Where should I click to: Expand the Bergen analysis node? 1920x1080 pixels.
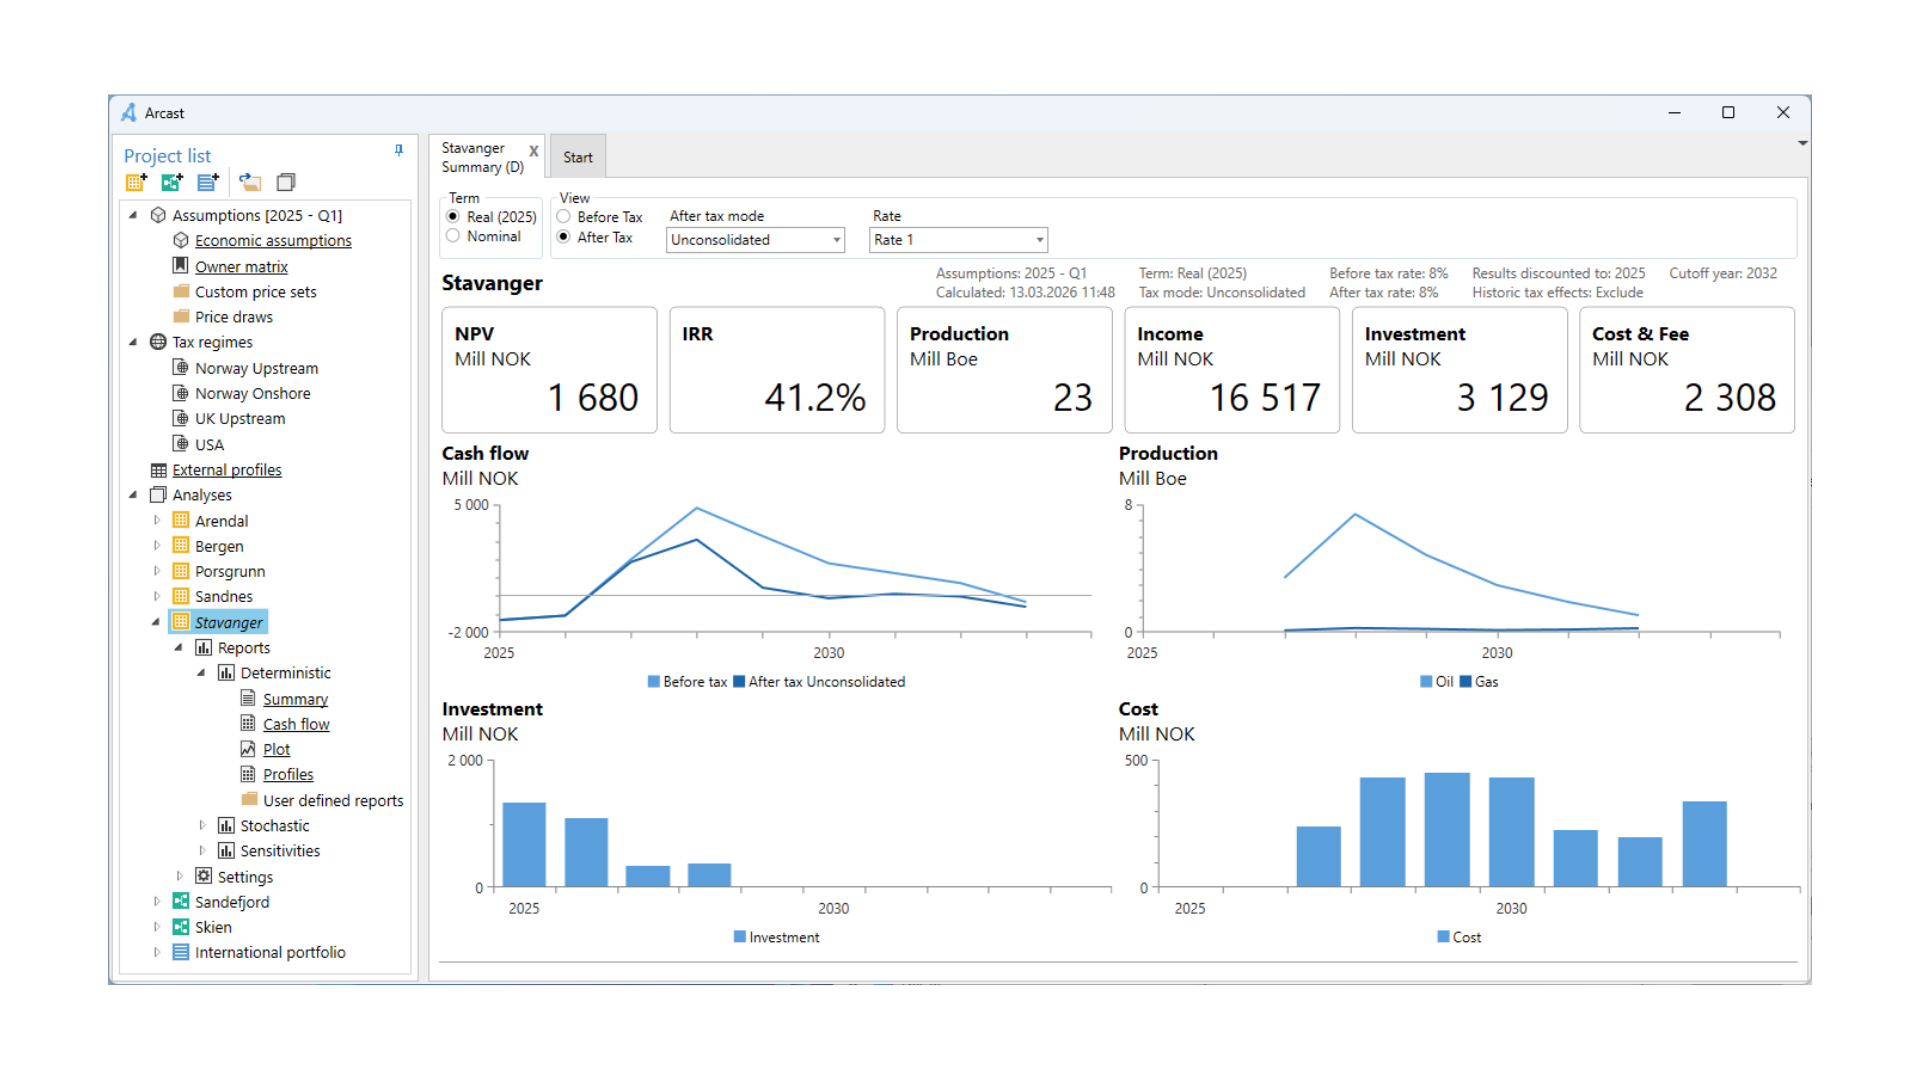(x=157, y=546)
